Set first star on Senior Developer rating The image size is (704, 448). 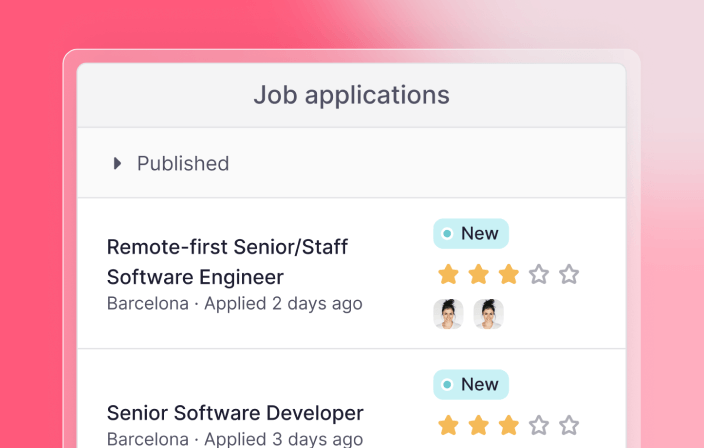449,425
